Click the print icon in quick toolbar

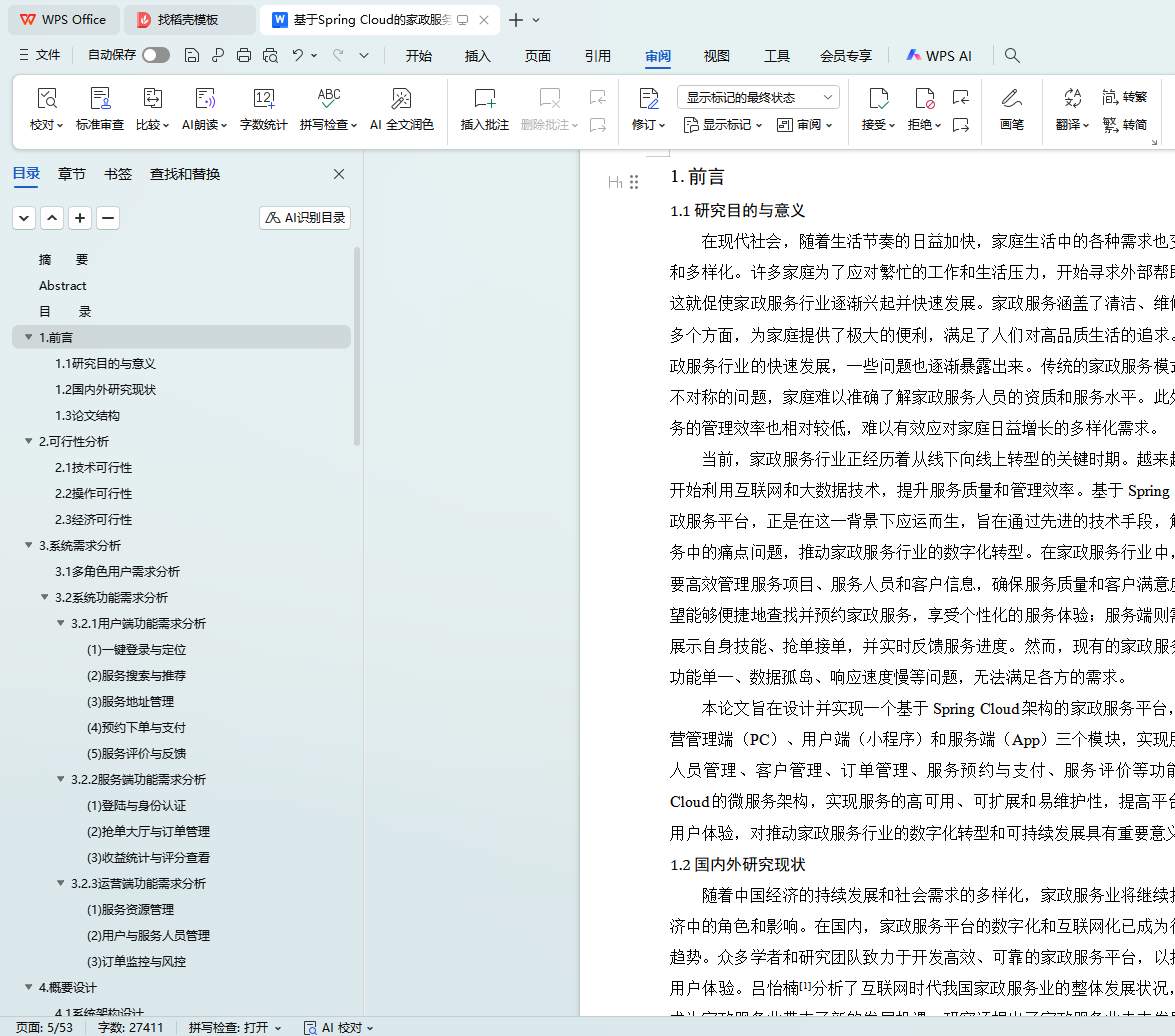244,56
